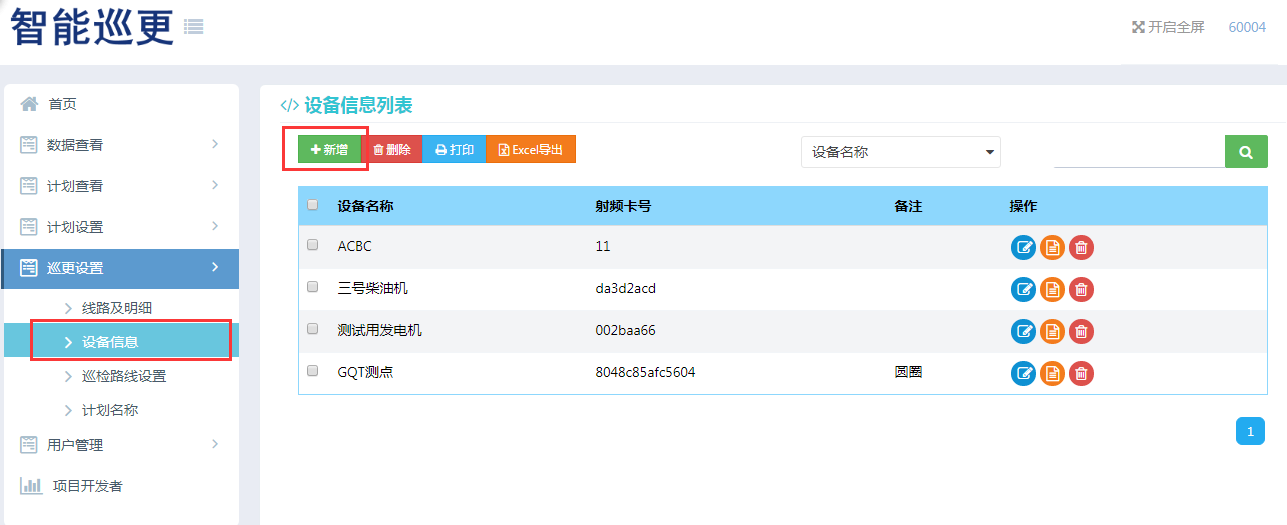Viewport: 1287px width, 525px height.
Task: Open the 设备名称 search field dropdown
Action: click(x=900, y=152)
